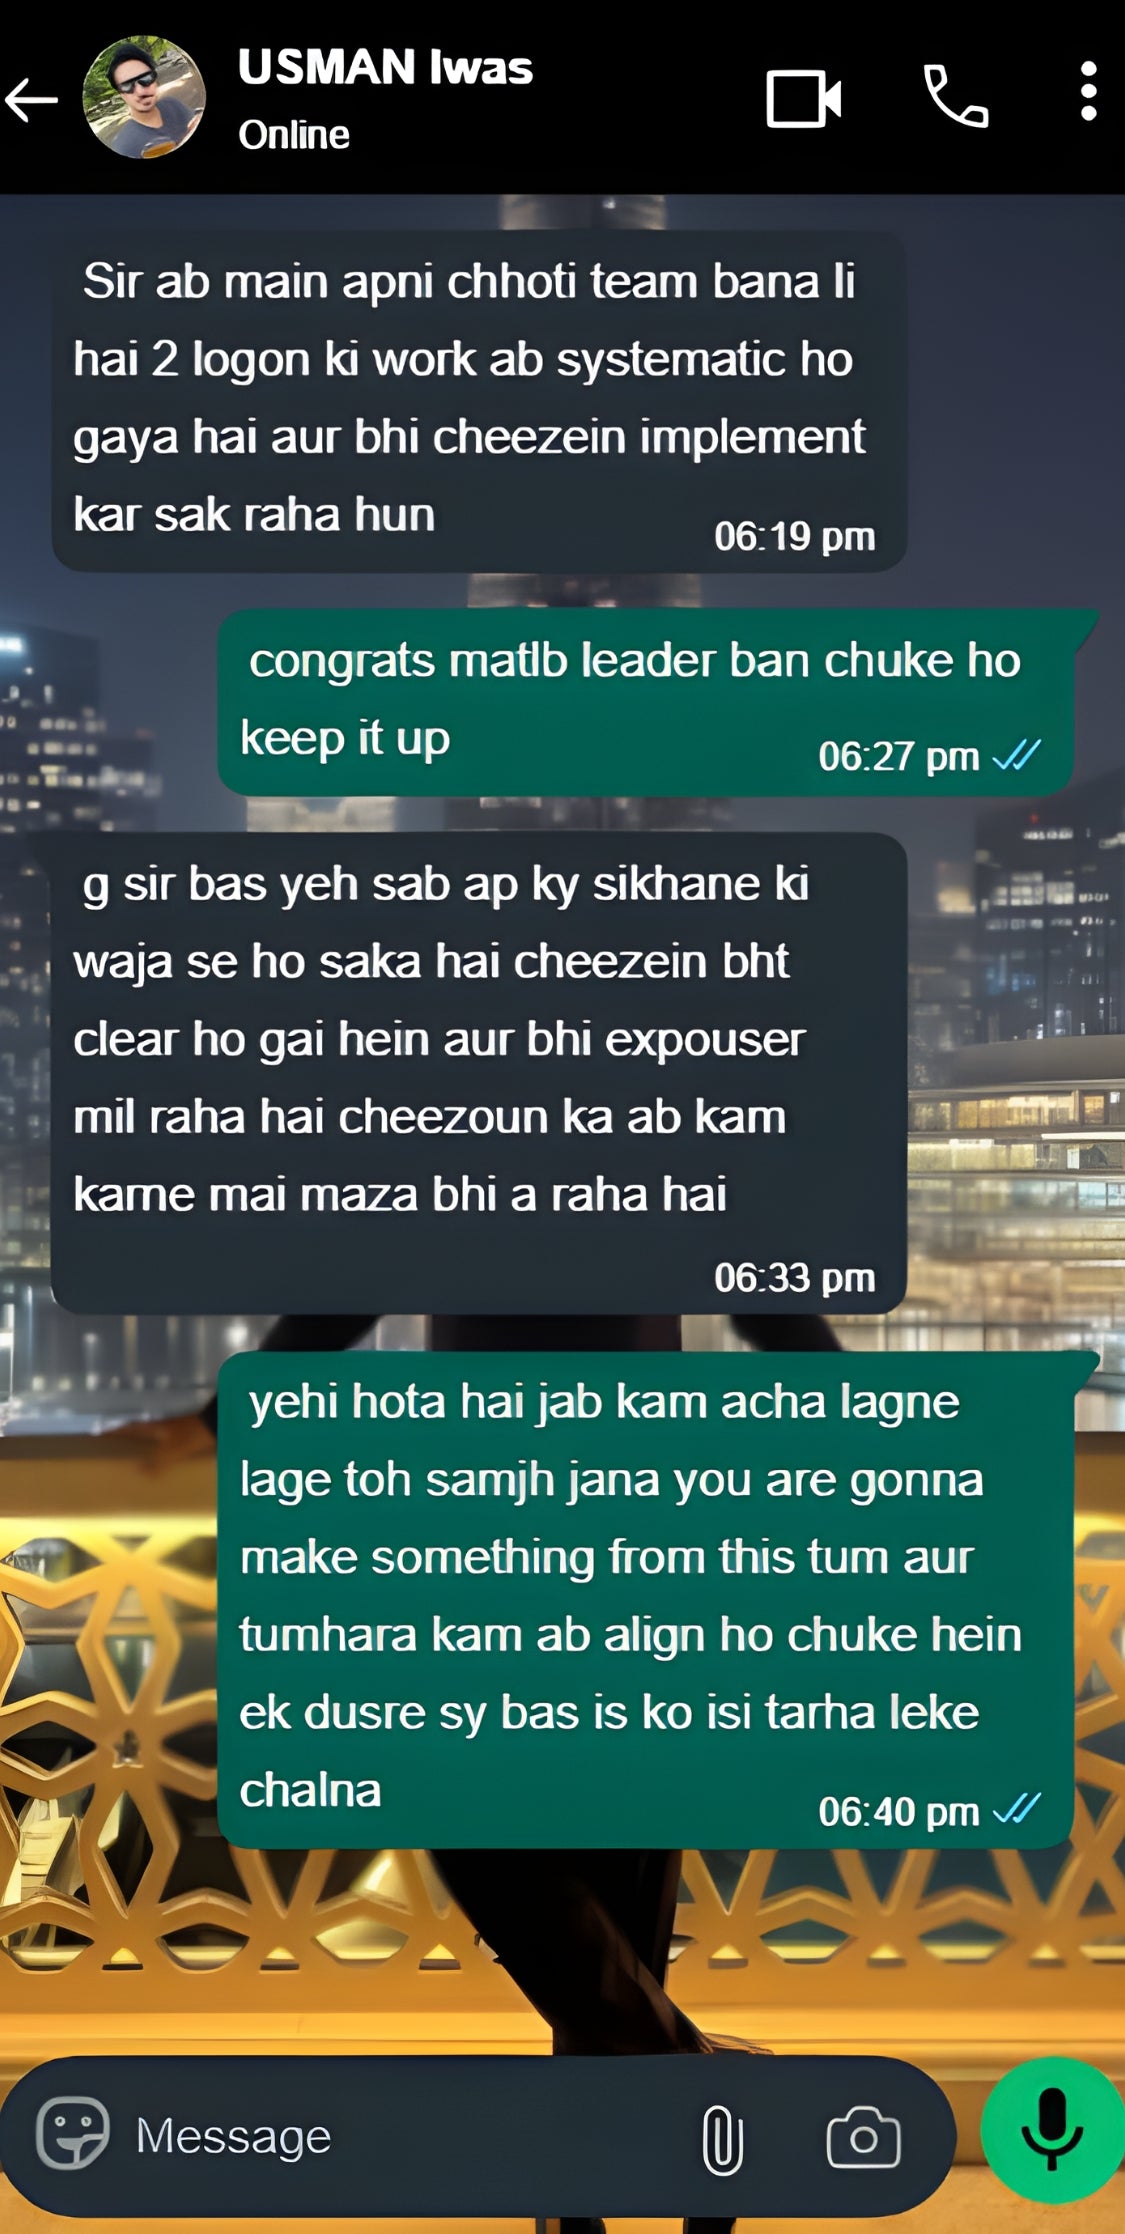
Task: Tap the green microphone voice message button
Action: point(1052,2129)
